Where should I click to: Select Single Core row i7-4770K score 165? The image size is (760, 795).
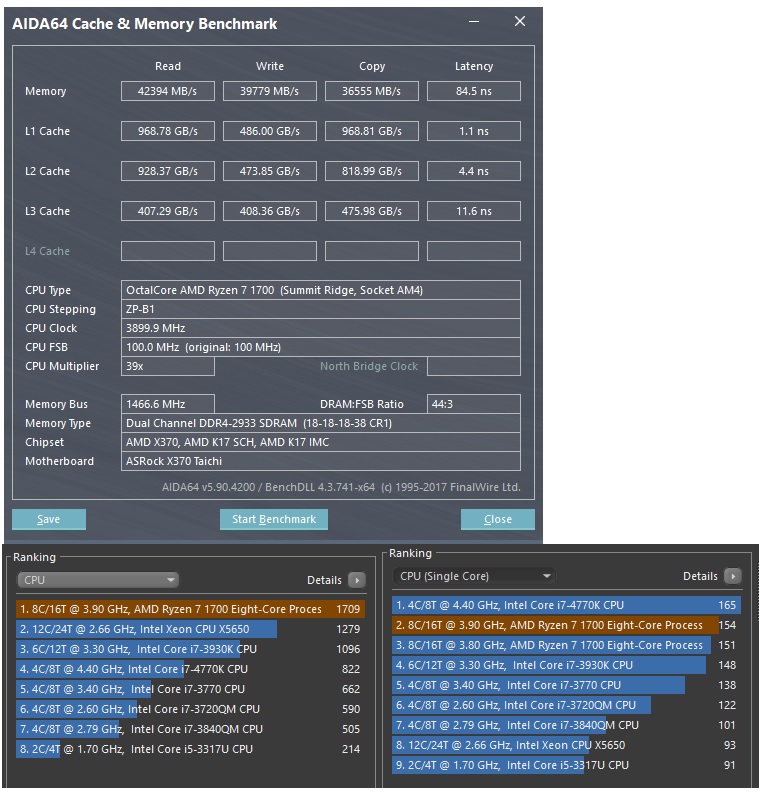[566, 605]
